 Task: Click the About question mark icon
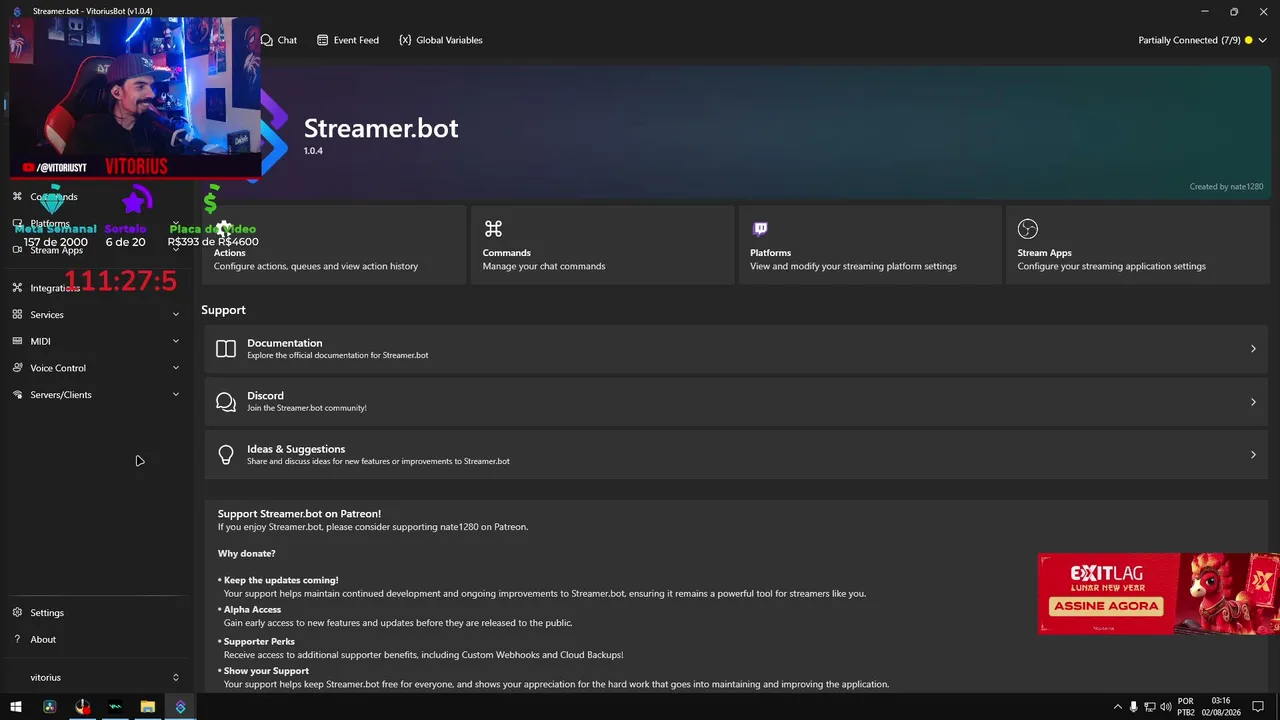pos(17,640)
